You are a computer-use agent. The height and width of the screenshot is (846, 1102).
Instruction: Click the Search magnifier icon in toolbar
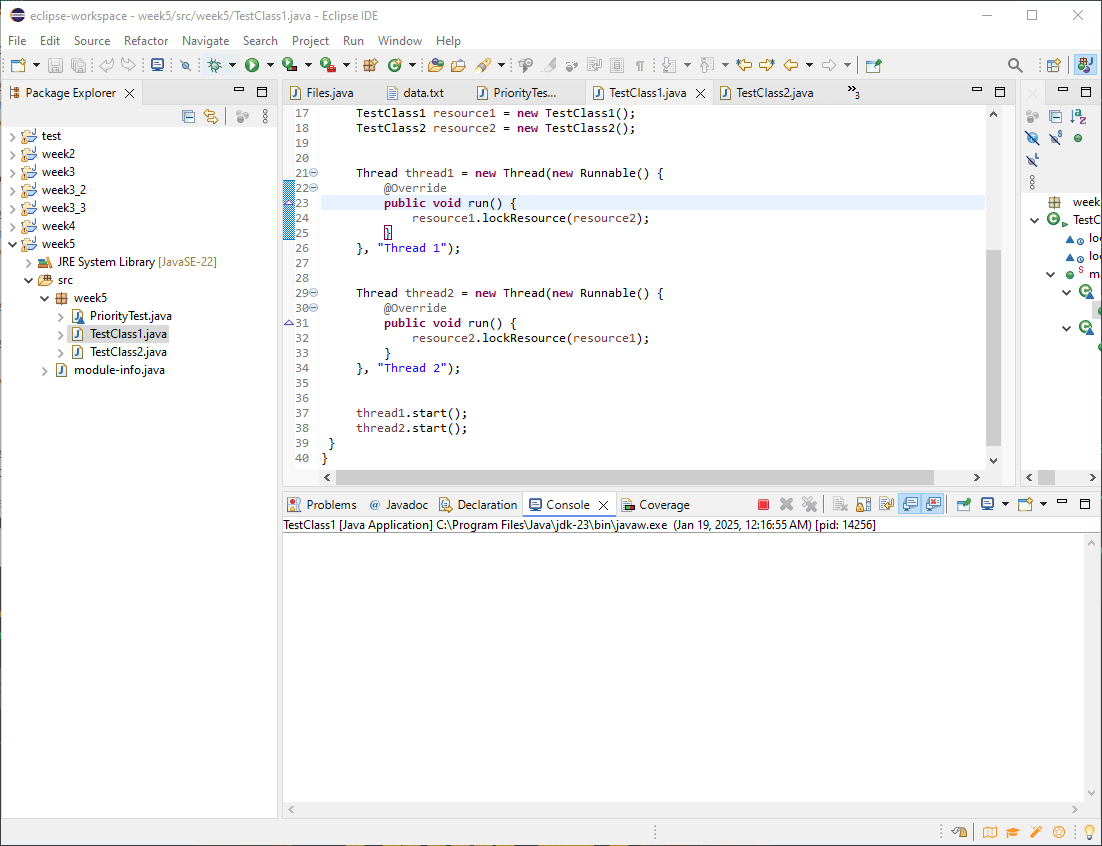tap(1015, 65)
